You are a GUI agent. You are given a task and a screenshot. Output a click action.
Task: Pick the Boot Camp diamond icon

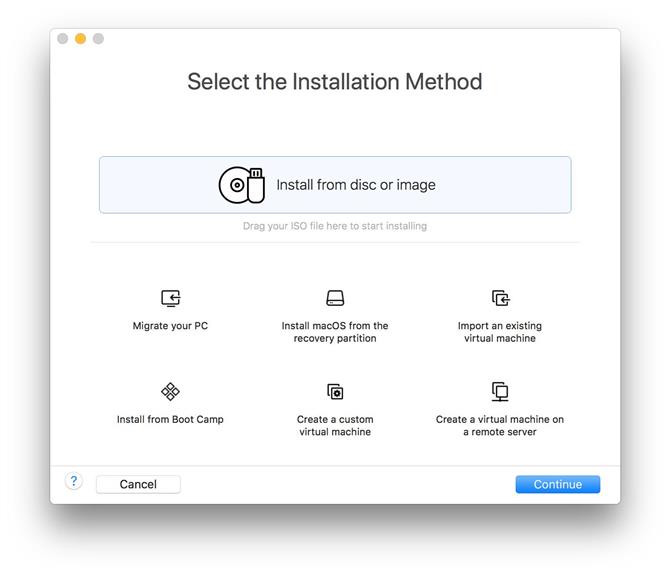tap(170, 391)
